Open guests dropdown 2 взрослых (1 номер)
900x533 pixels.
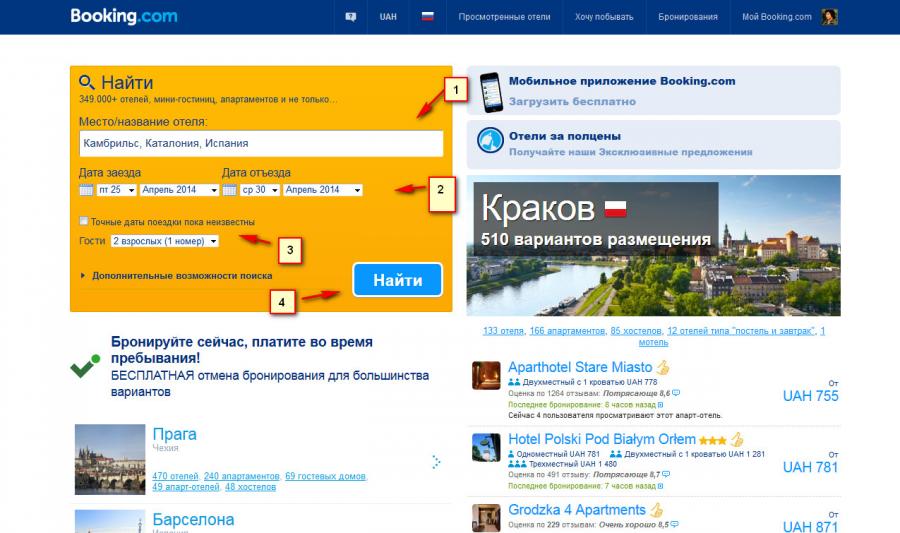coord(165,241)
